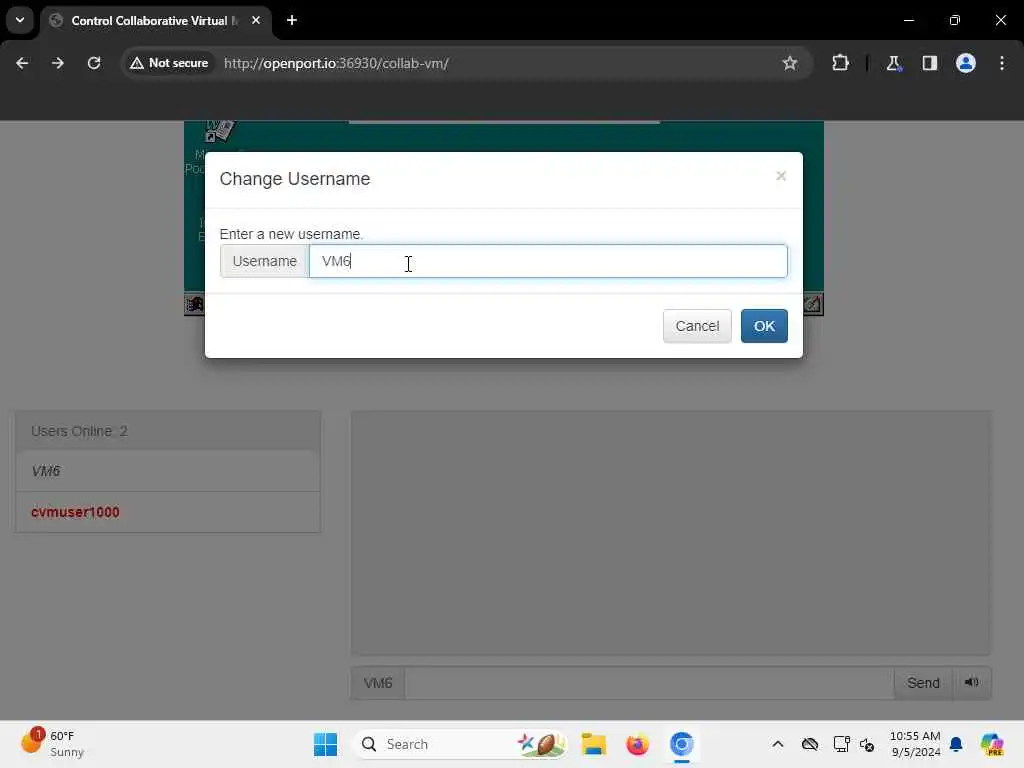1024x768 pixels.
Task: Open the network display tray icon
Action: [x=841, y=744]
